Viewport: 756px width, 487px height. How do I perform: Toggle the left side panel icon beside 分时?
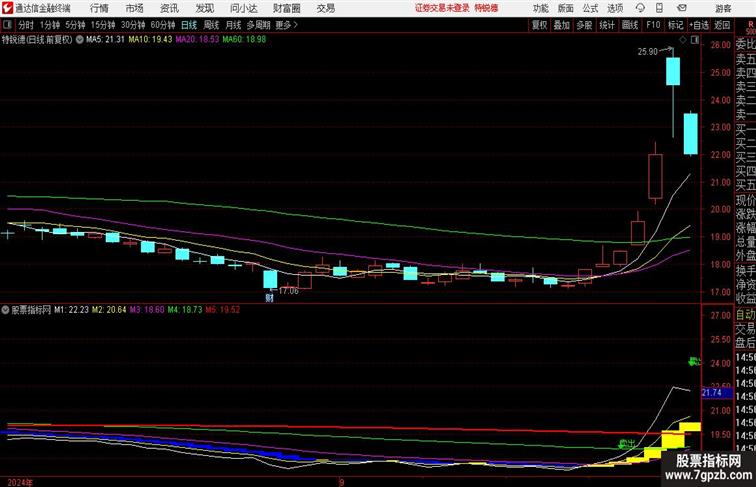pyautogui.click(x=7, y=25)
